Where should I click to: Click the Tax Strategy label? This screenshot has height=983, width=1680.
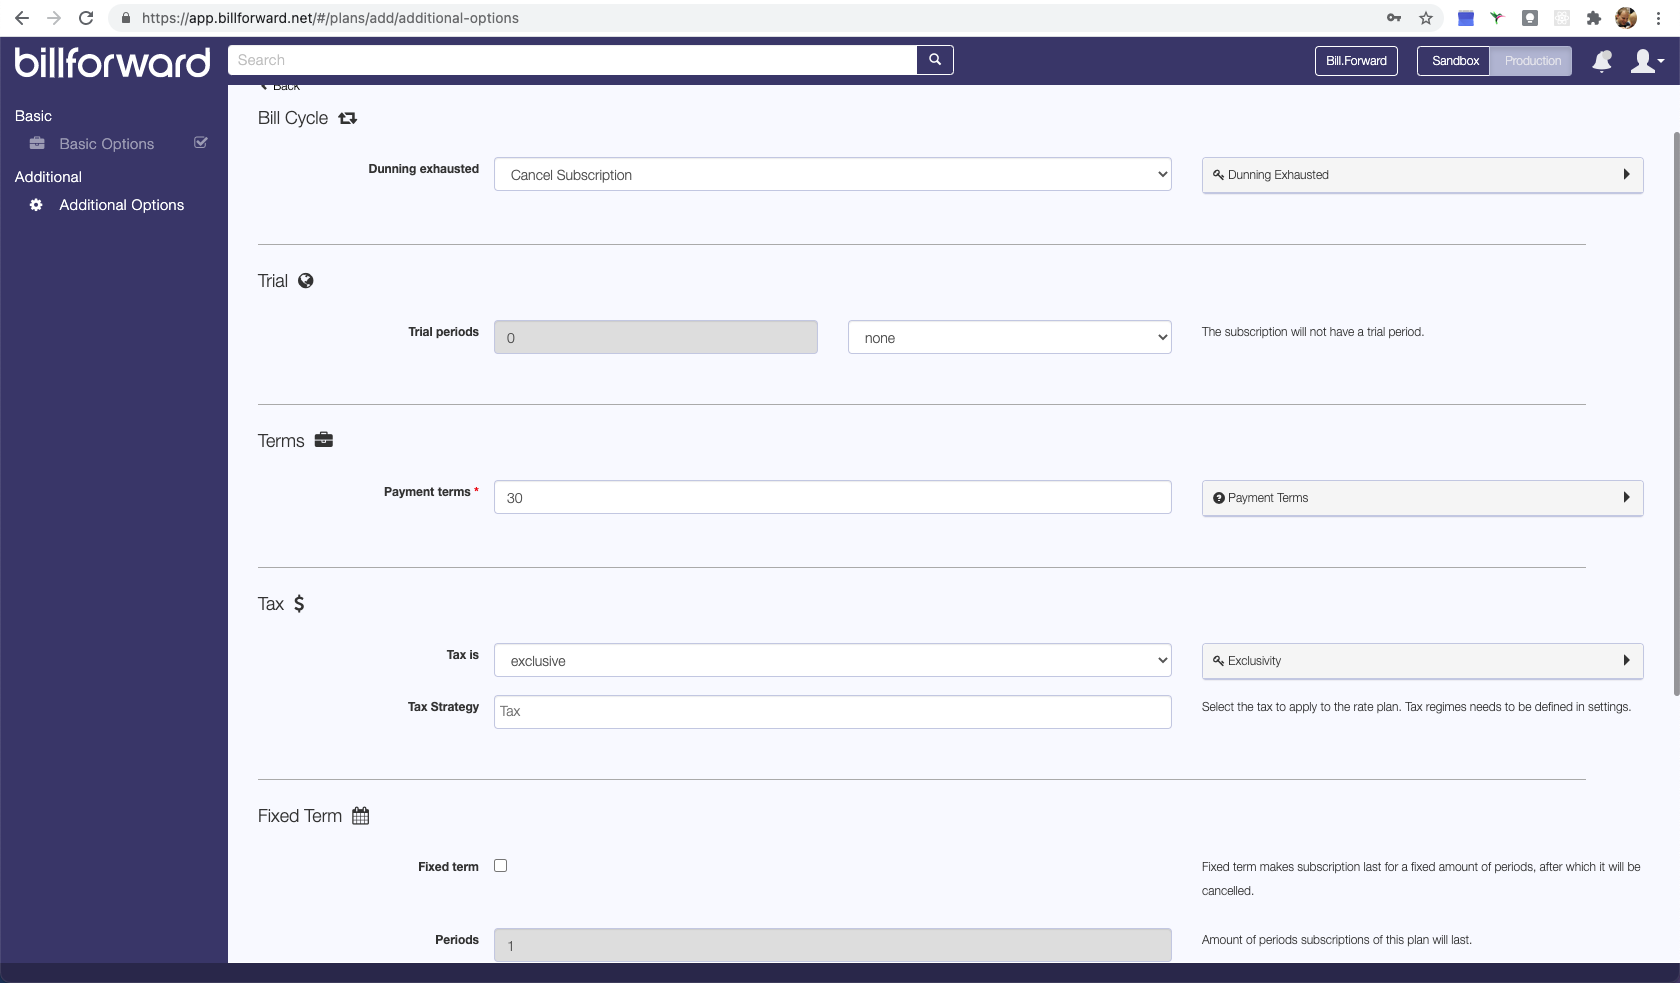pyautogui.click(x=443, y=707)
